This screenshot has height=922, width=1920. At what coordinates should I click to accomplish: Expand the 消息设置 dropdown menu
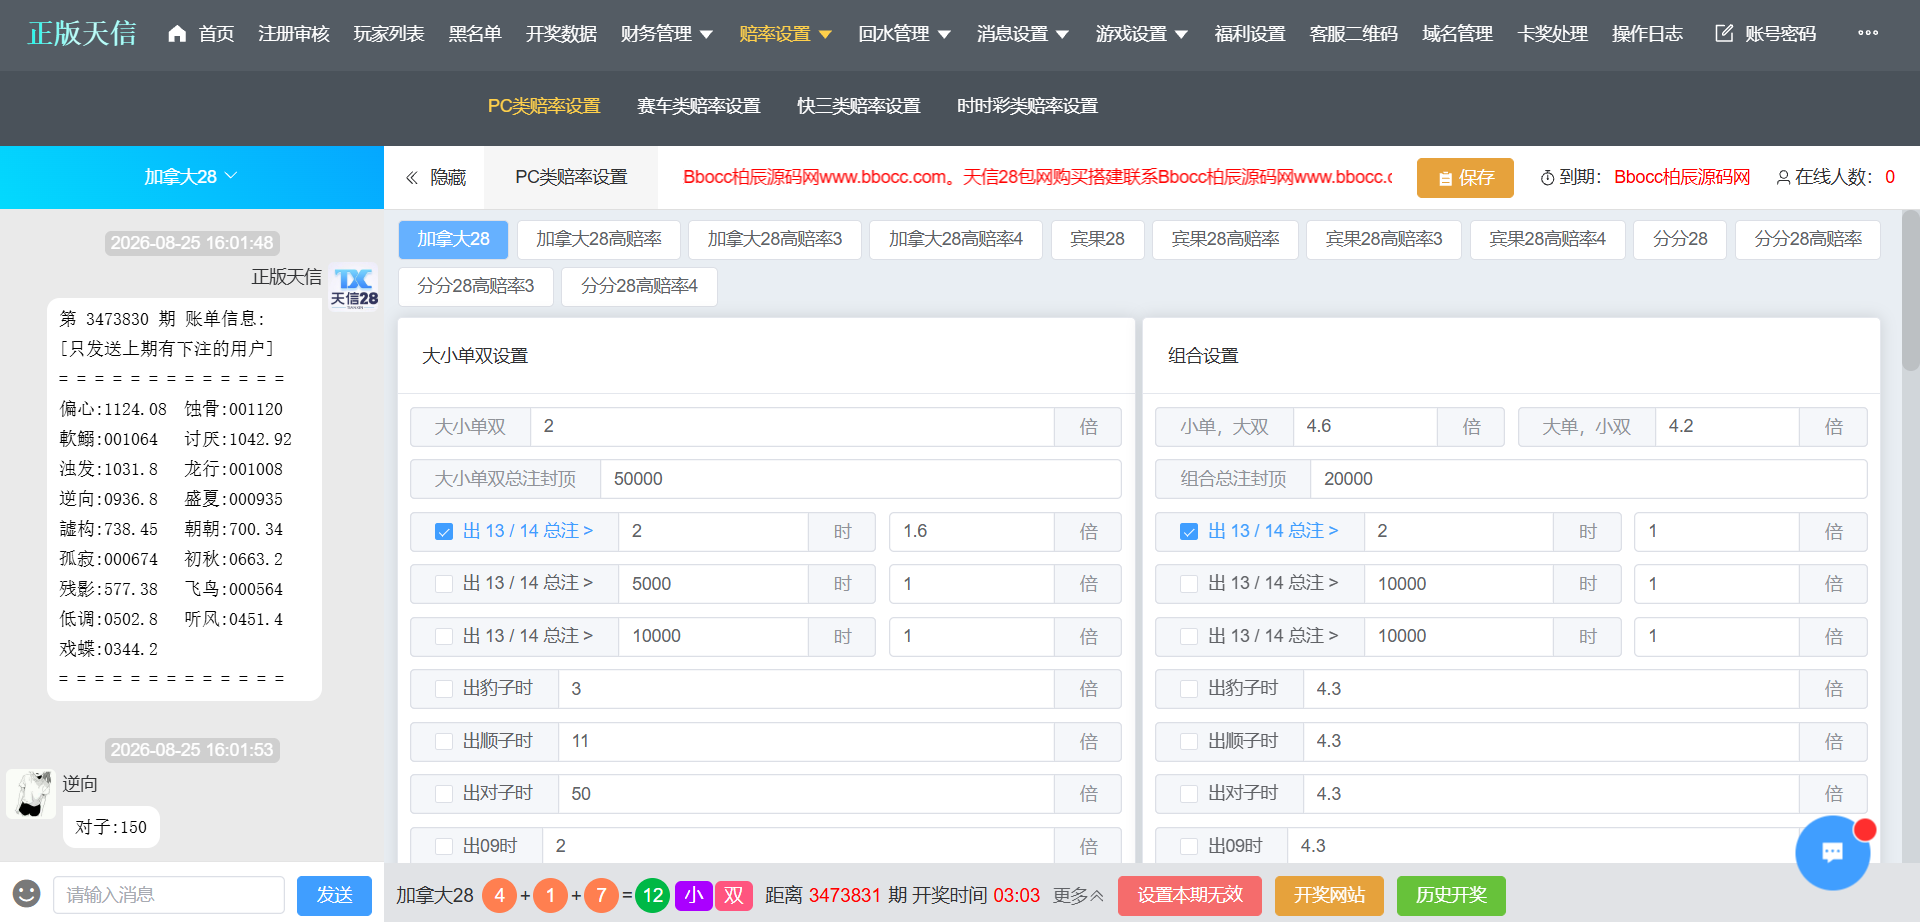tap(1023, 34)
